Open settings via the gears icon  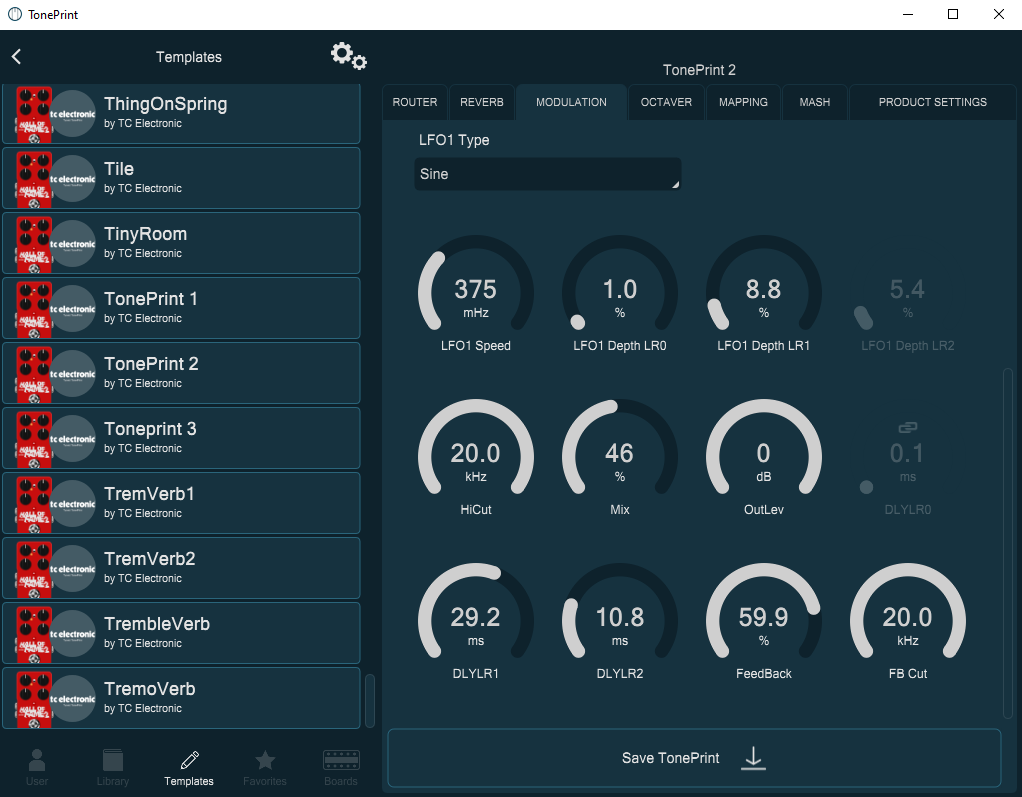349,57
